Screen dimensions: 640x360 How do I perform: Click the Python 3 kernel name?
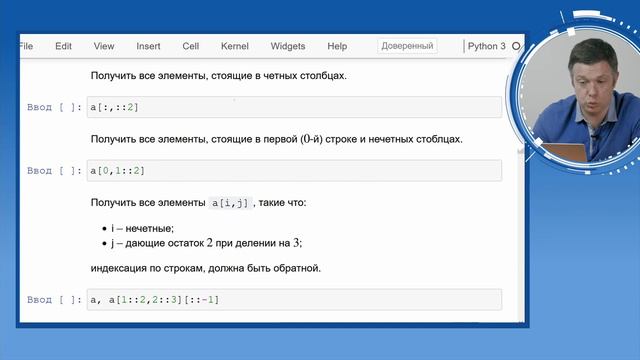coord(486,46)
